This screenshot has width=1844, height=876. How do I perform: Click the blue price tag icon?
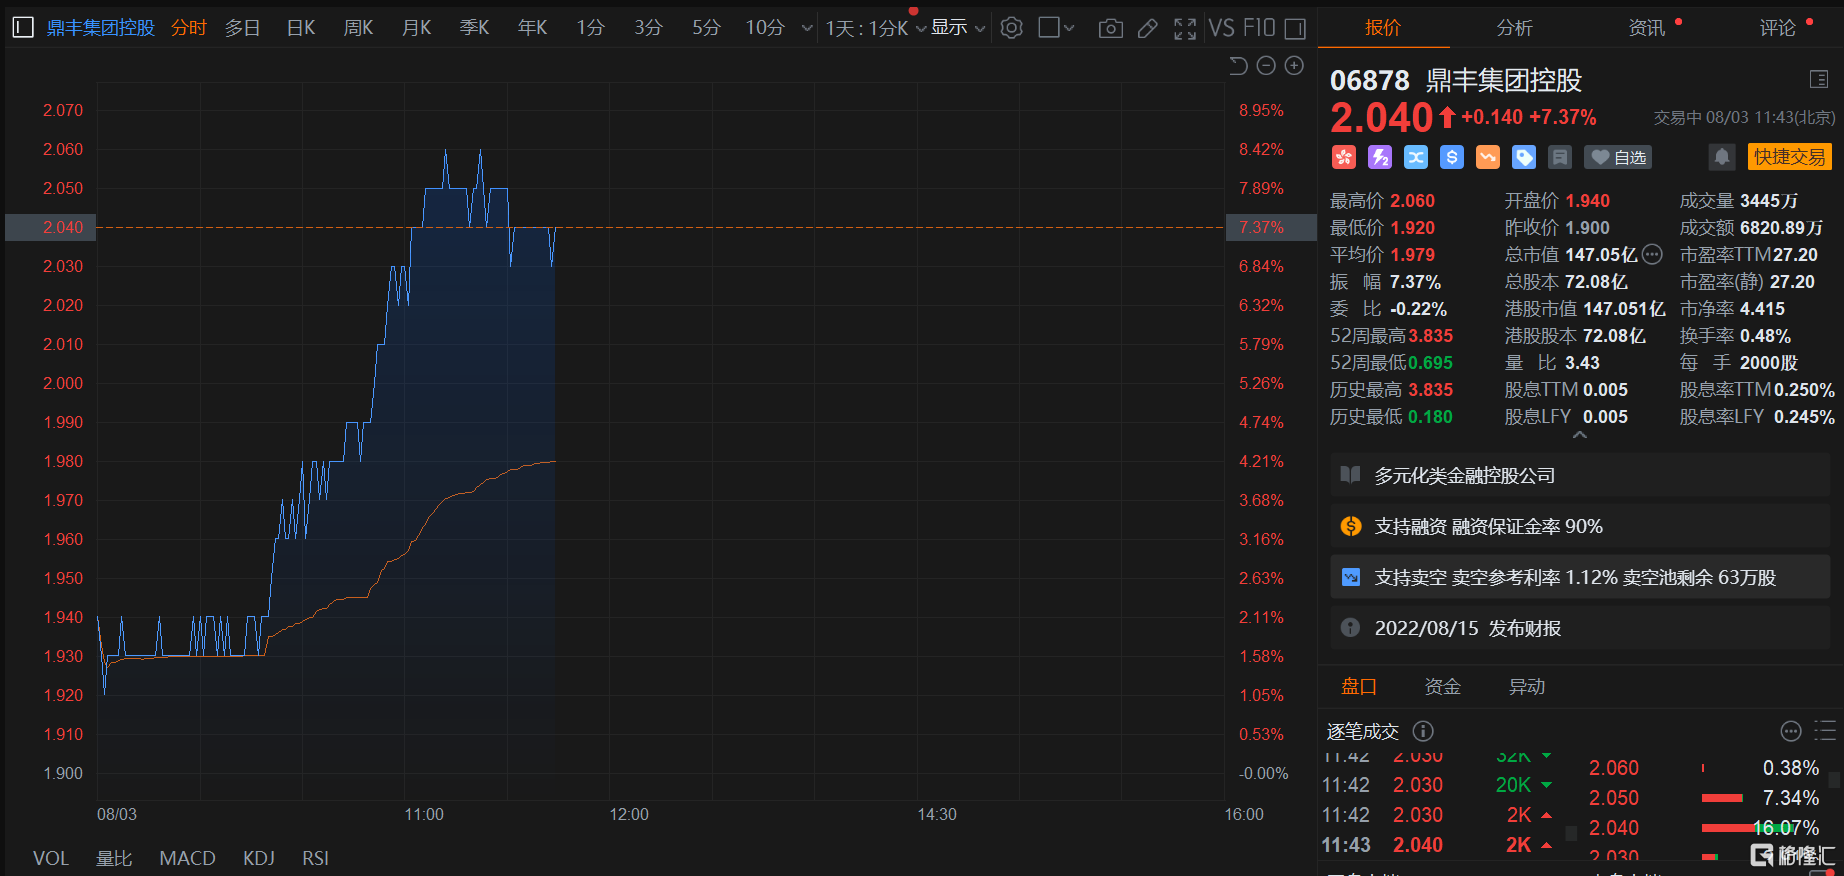click(1524, 157)
